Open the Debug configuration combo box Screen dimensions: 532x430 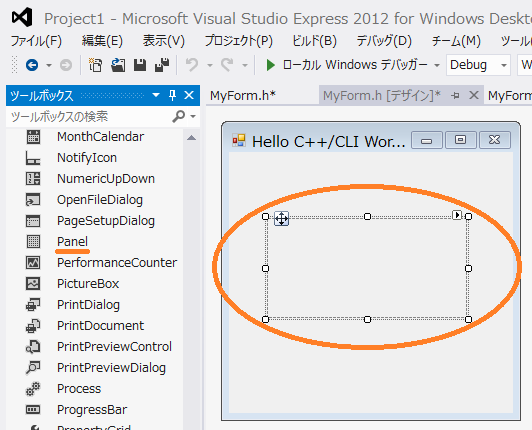point(478,64)
